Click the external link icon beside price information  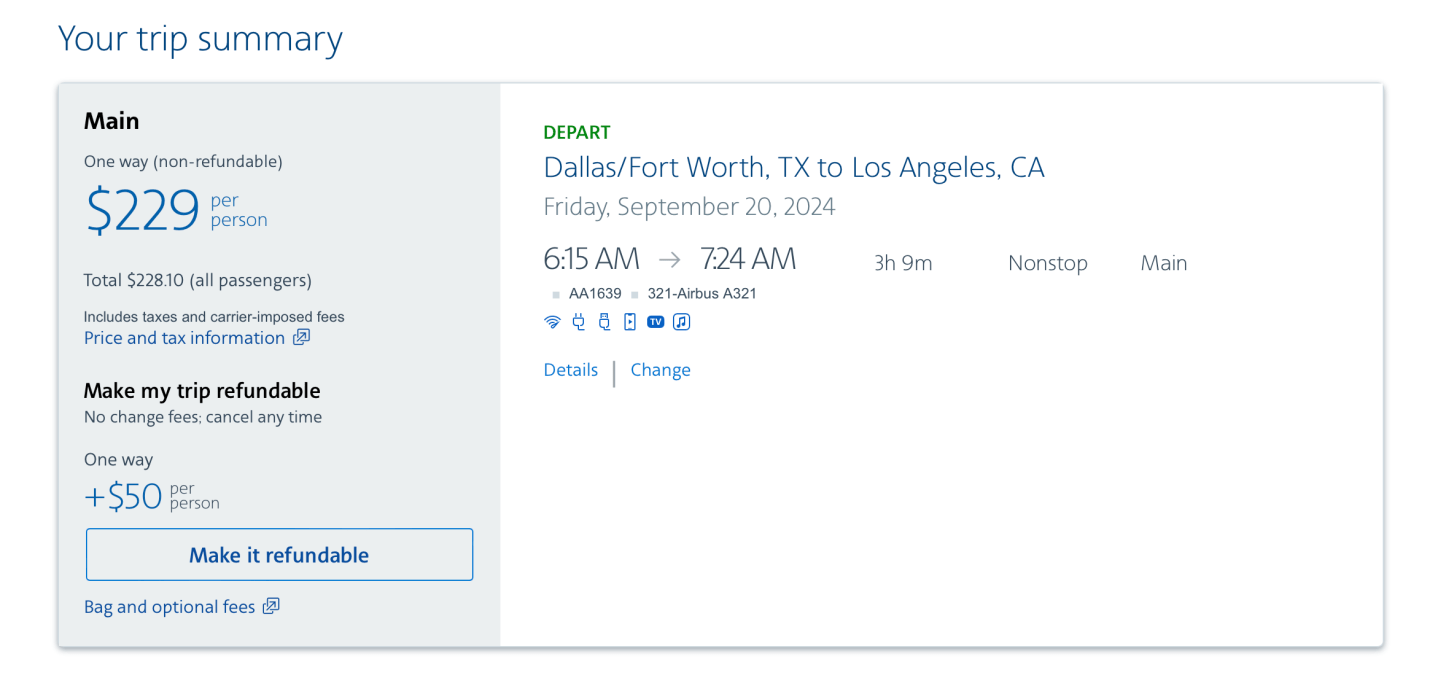click(301, 338)
